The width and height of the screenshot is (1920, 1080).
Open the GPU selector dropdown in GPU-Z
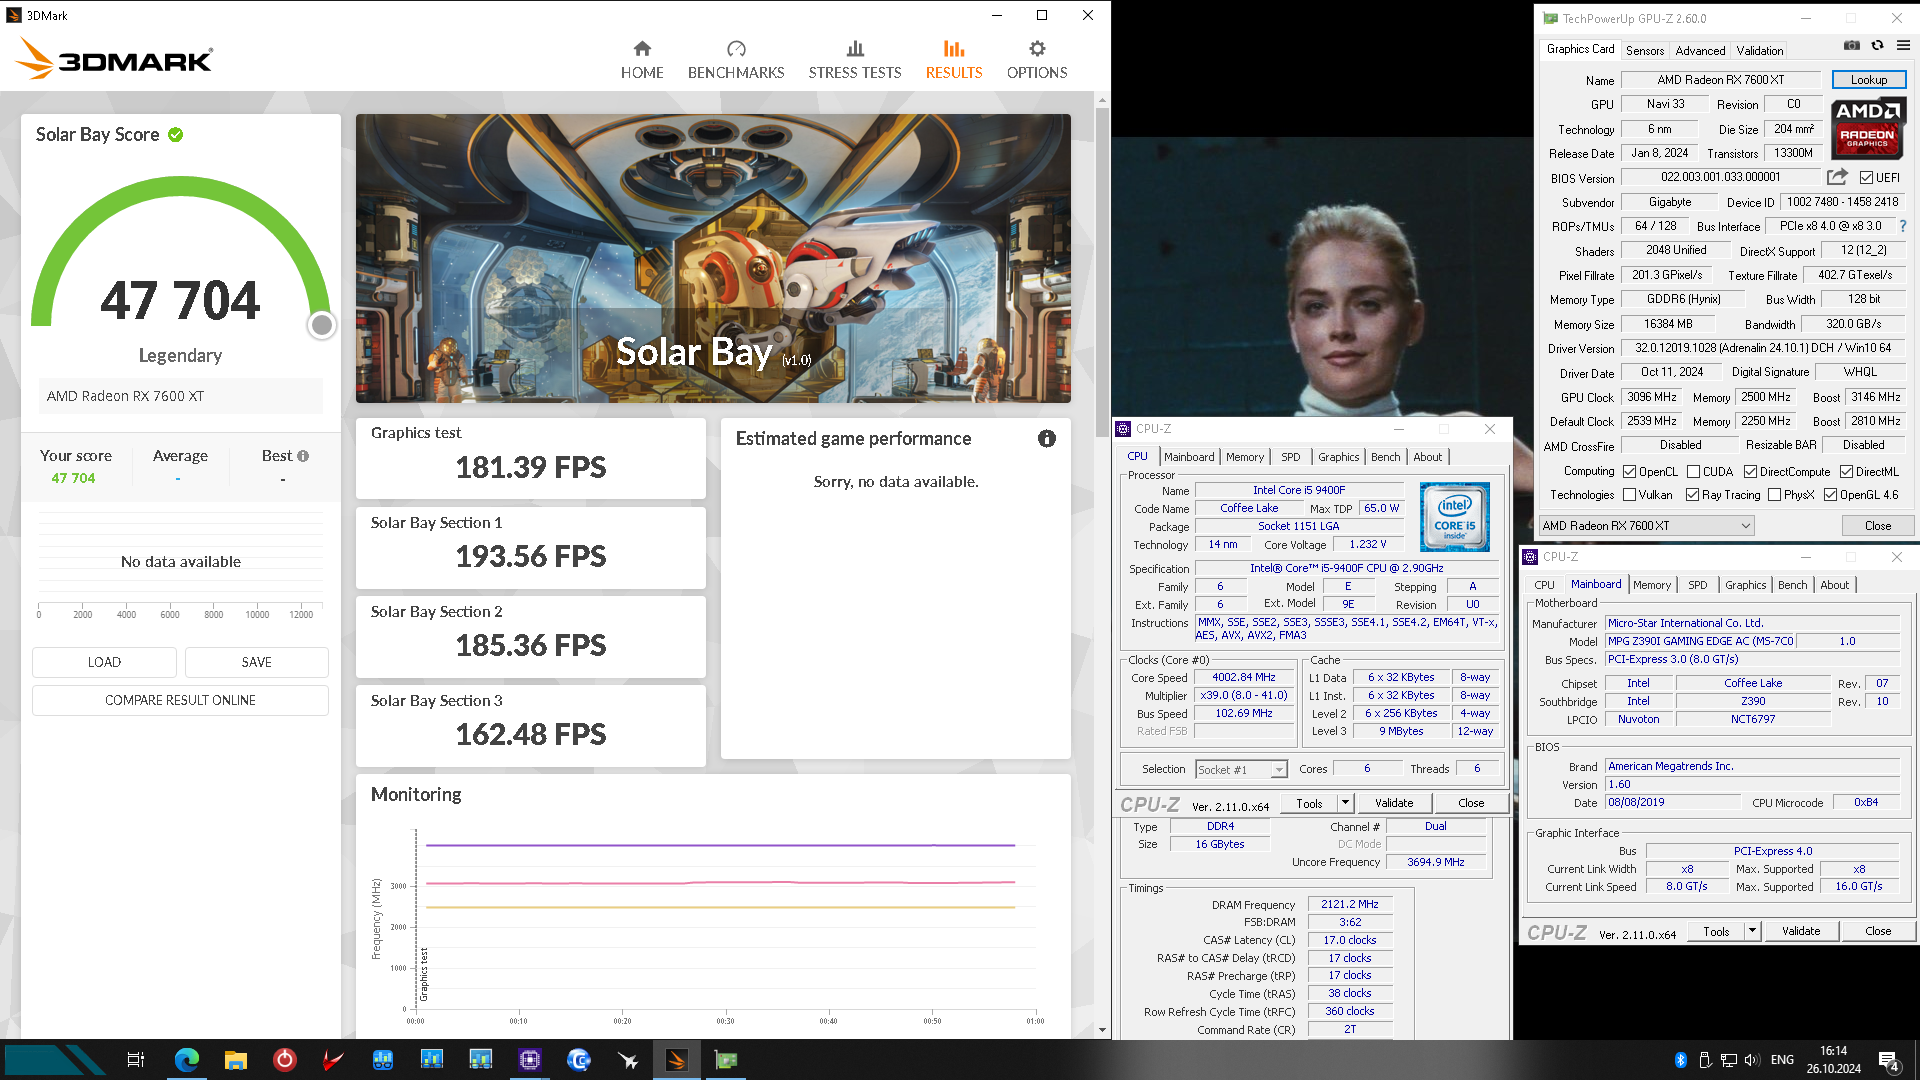1646,526
